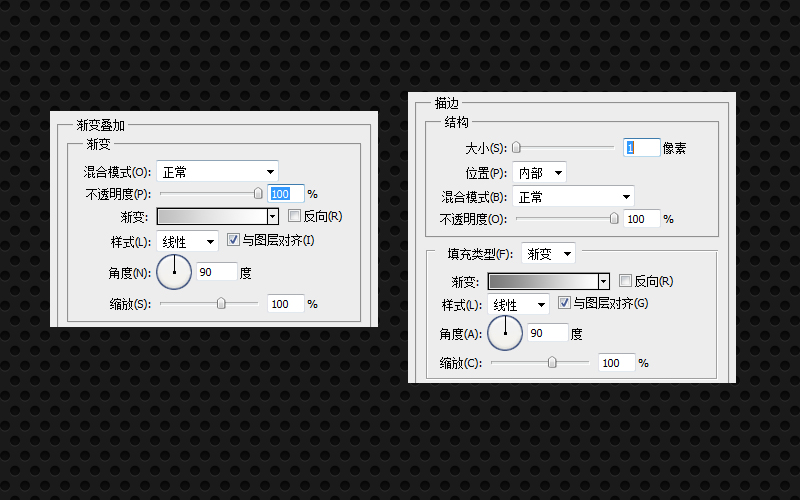This screenshot has height=500, width=800.
Task: Enable 反向(R) checkbox in 描边 panel
Action: (x=626, y=281)
